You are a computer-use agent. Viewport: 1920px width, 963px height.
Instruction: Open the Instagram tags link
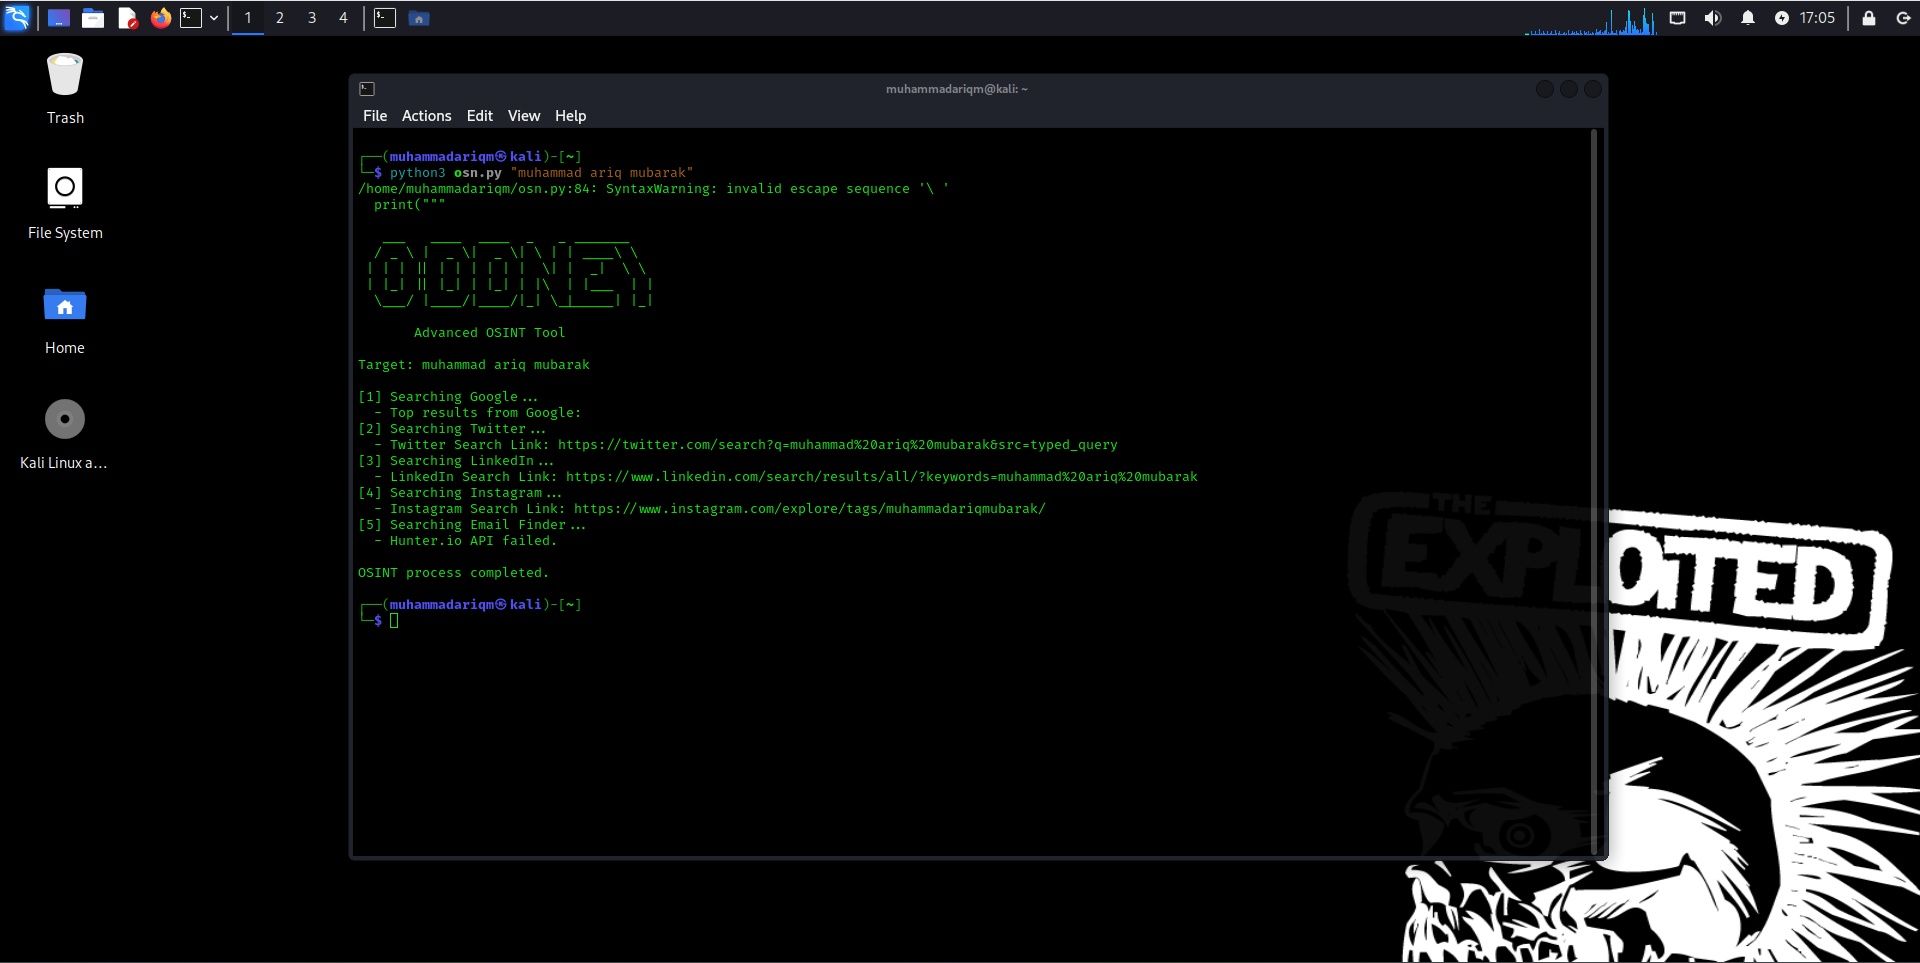coord(808,508)
